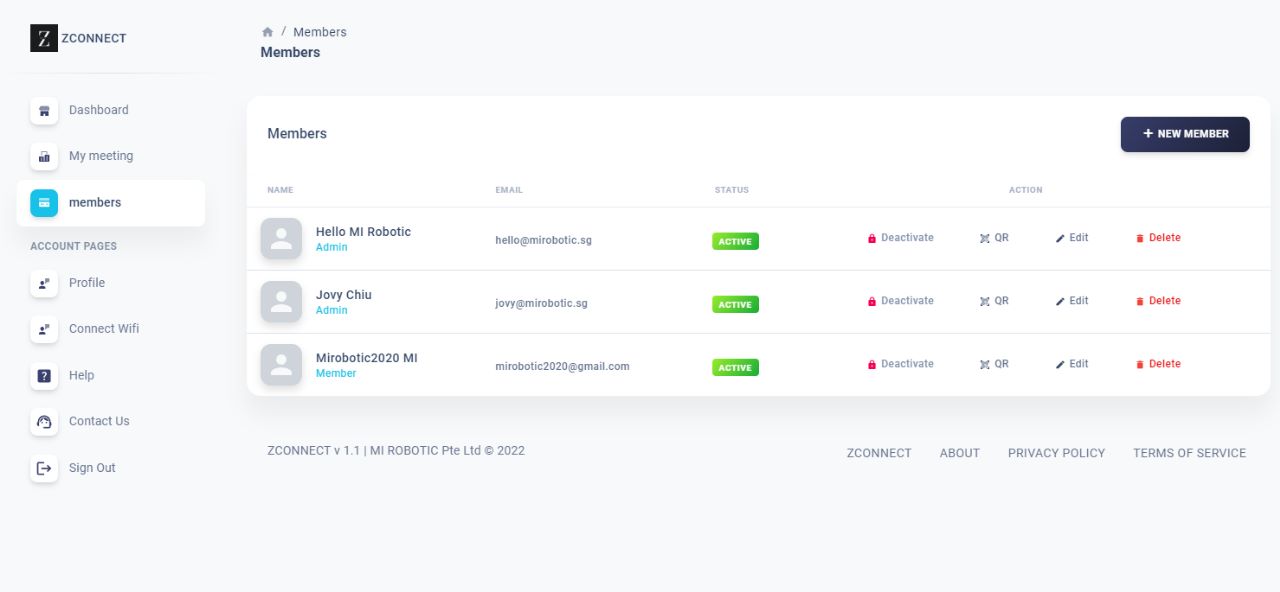Click the Sign Out arrow icon

(x=44, y=468)
